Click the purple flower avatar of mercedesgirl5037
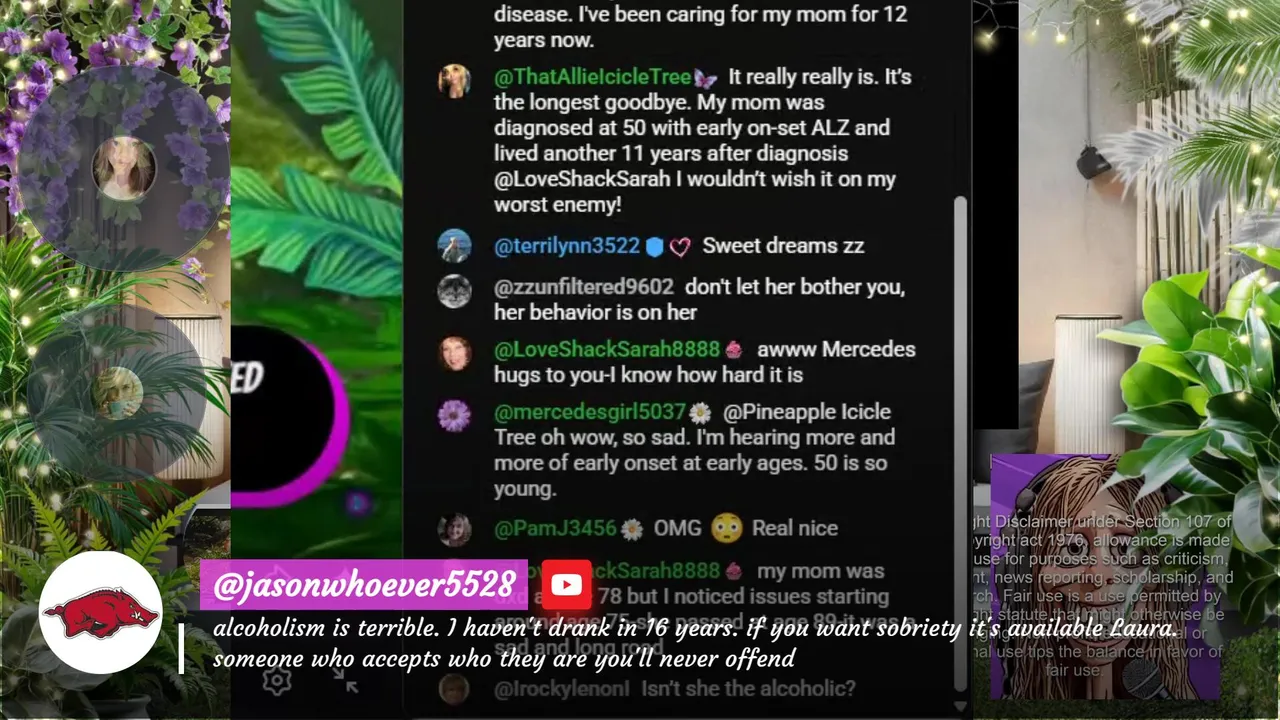 pos(455,415)
